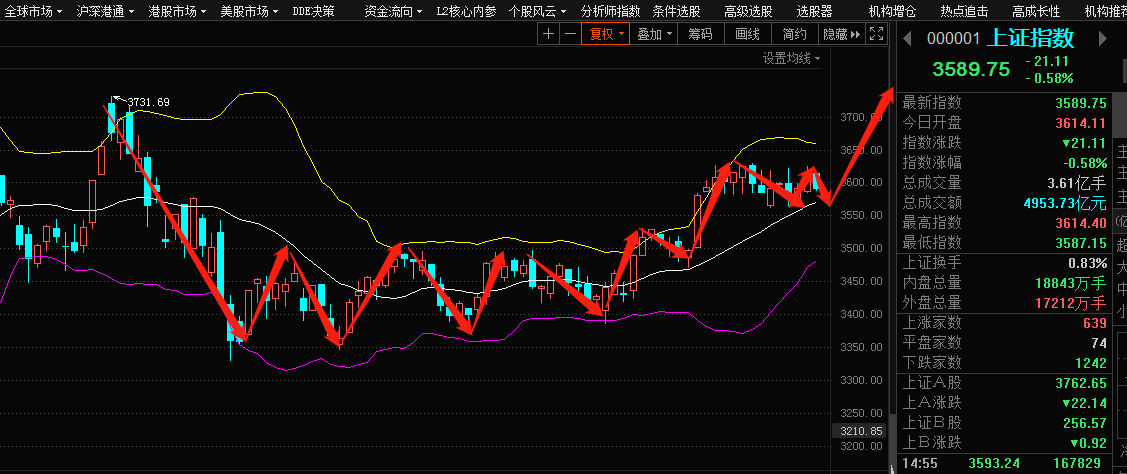Screen dimensions: 1127x474
Task: Select the 条件选股 menu item
Action: [675, 11]
